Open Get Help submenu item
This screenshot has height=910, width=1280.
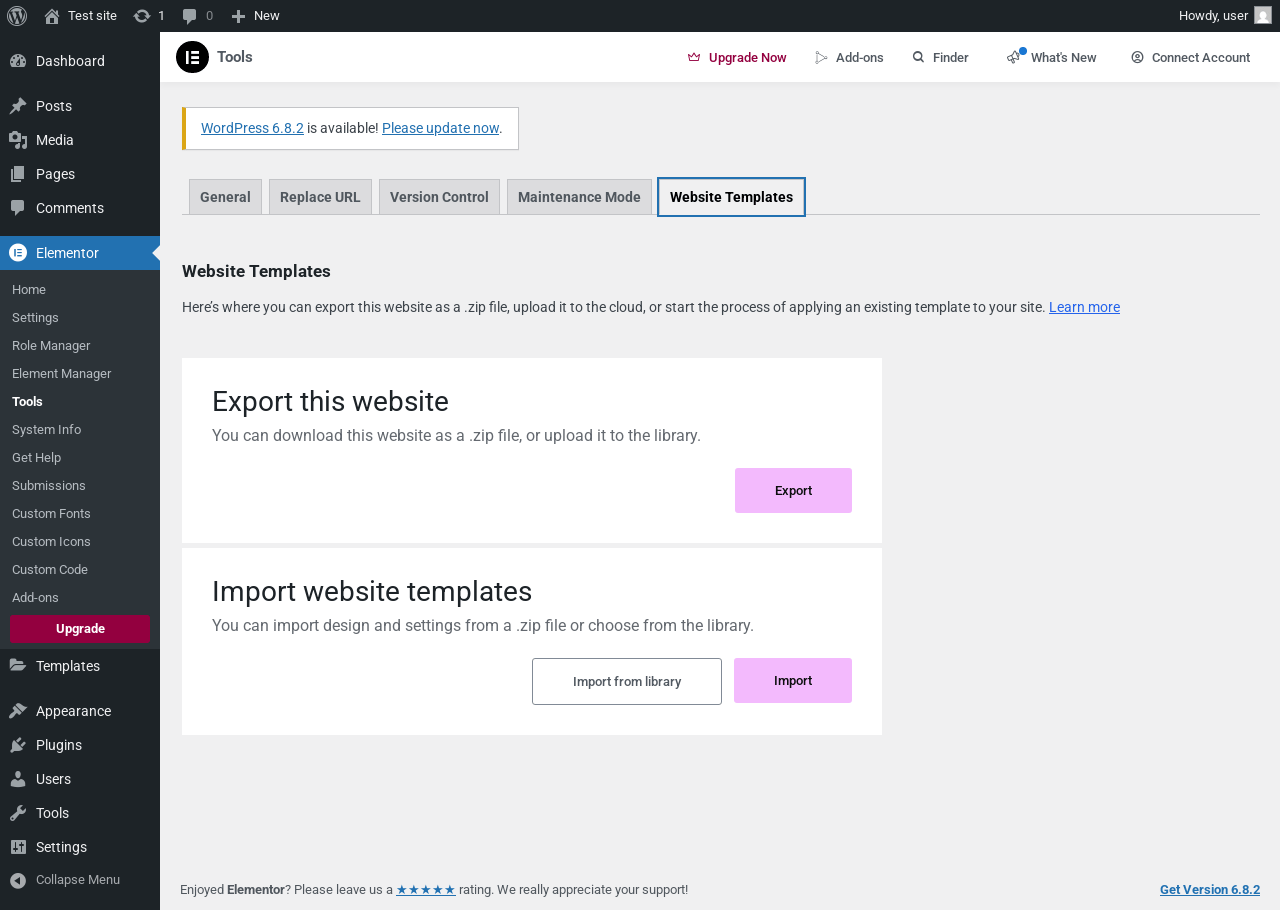[36, 458]
